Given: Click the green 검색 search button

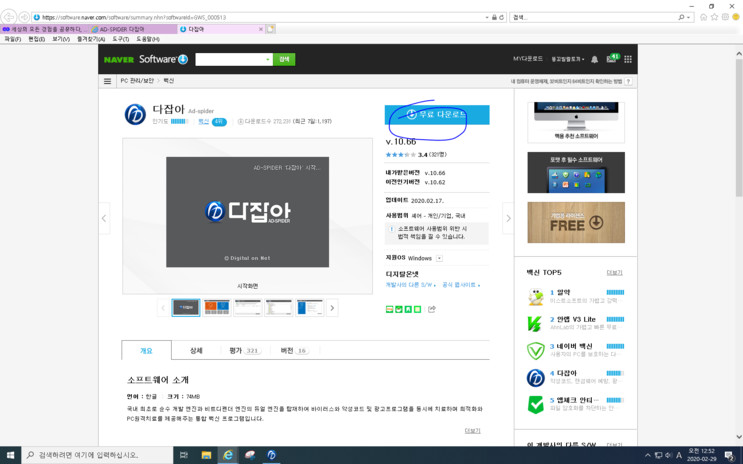Looking at the screenshot, I should coord(284,59).
